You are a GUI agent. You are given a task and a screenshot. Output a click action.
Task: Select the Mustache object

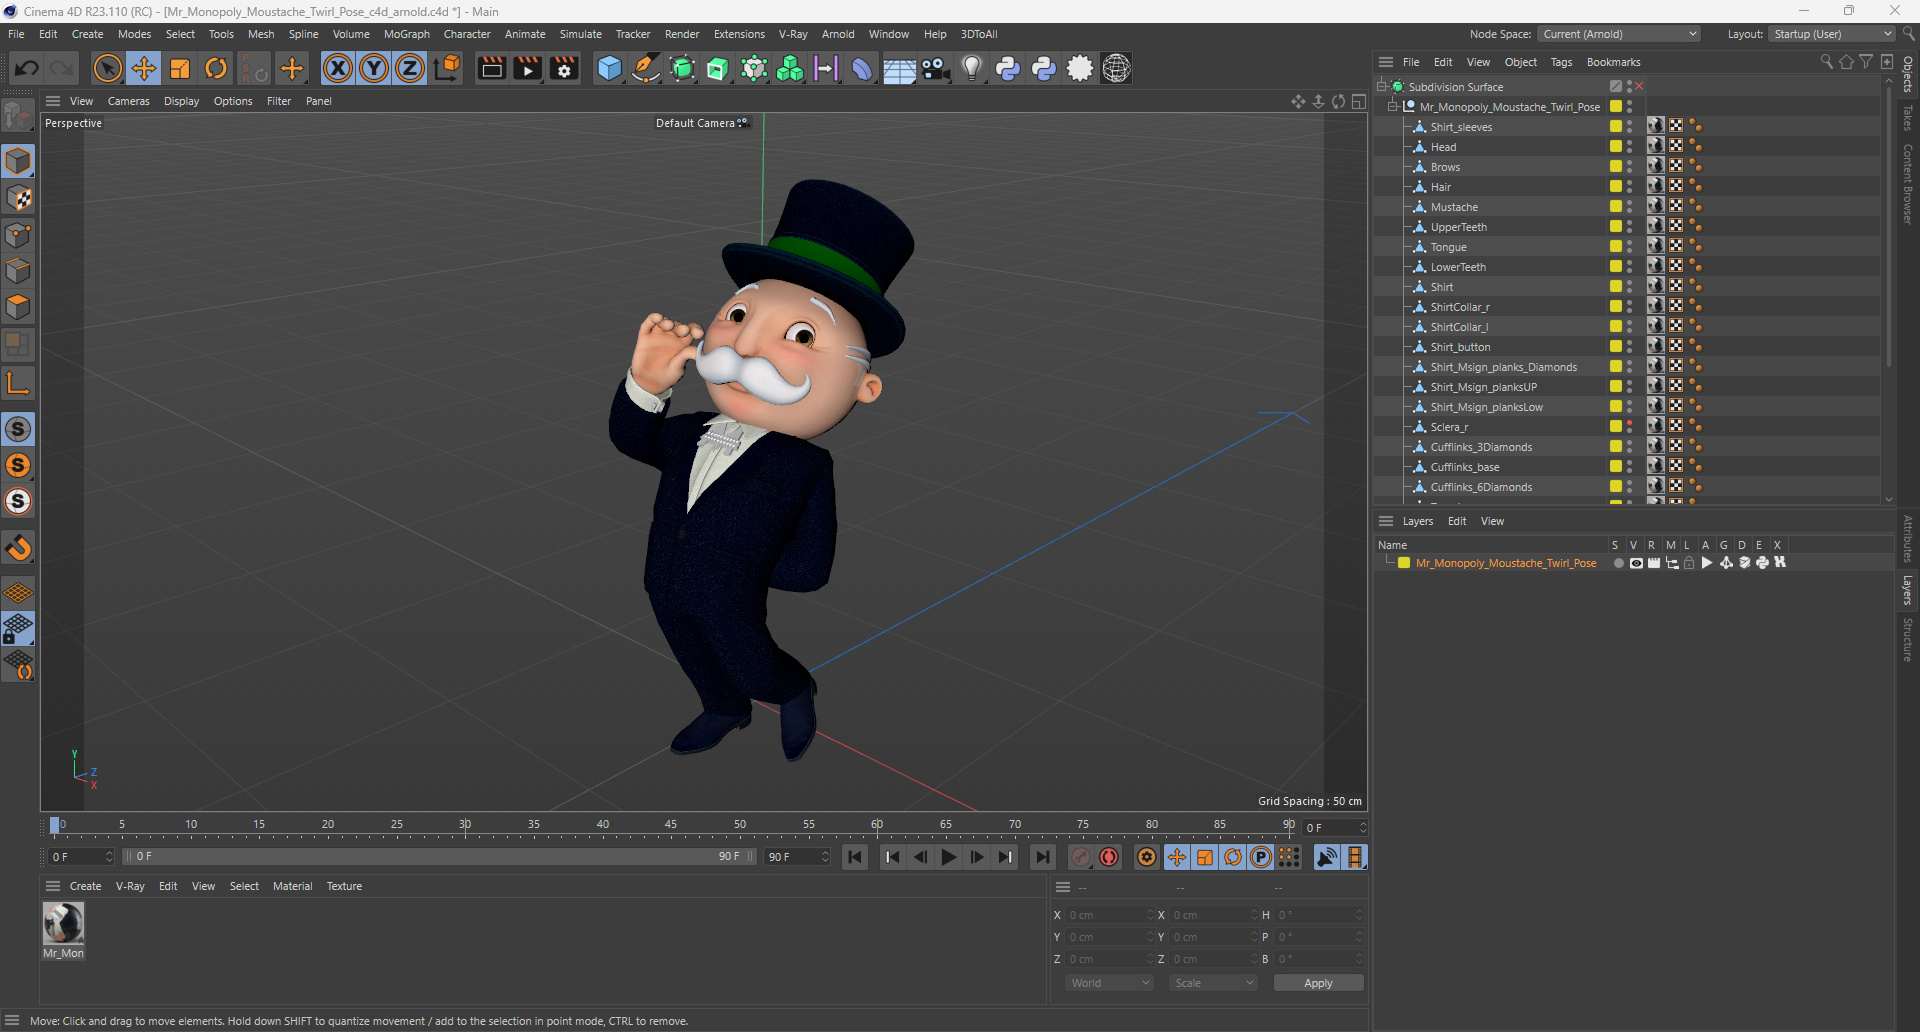1454,207
